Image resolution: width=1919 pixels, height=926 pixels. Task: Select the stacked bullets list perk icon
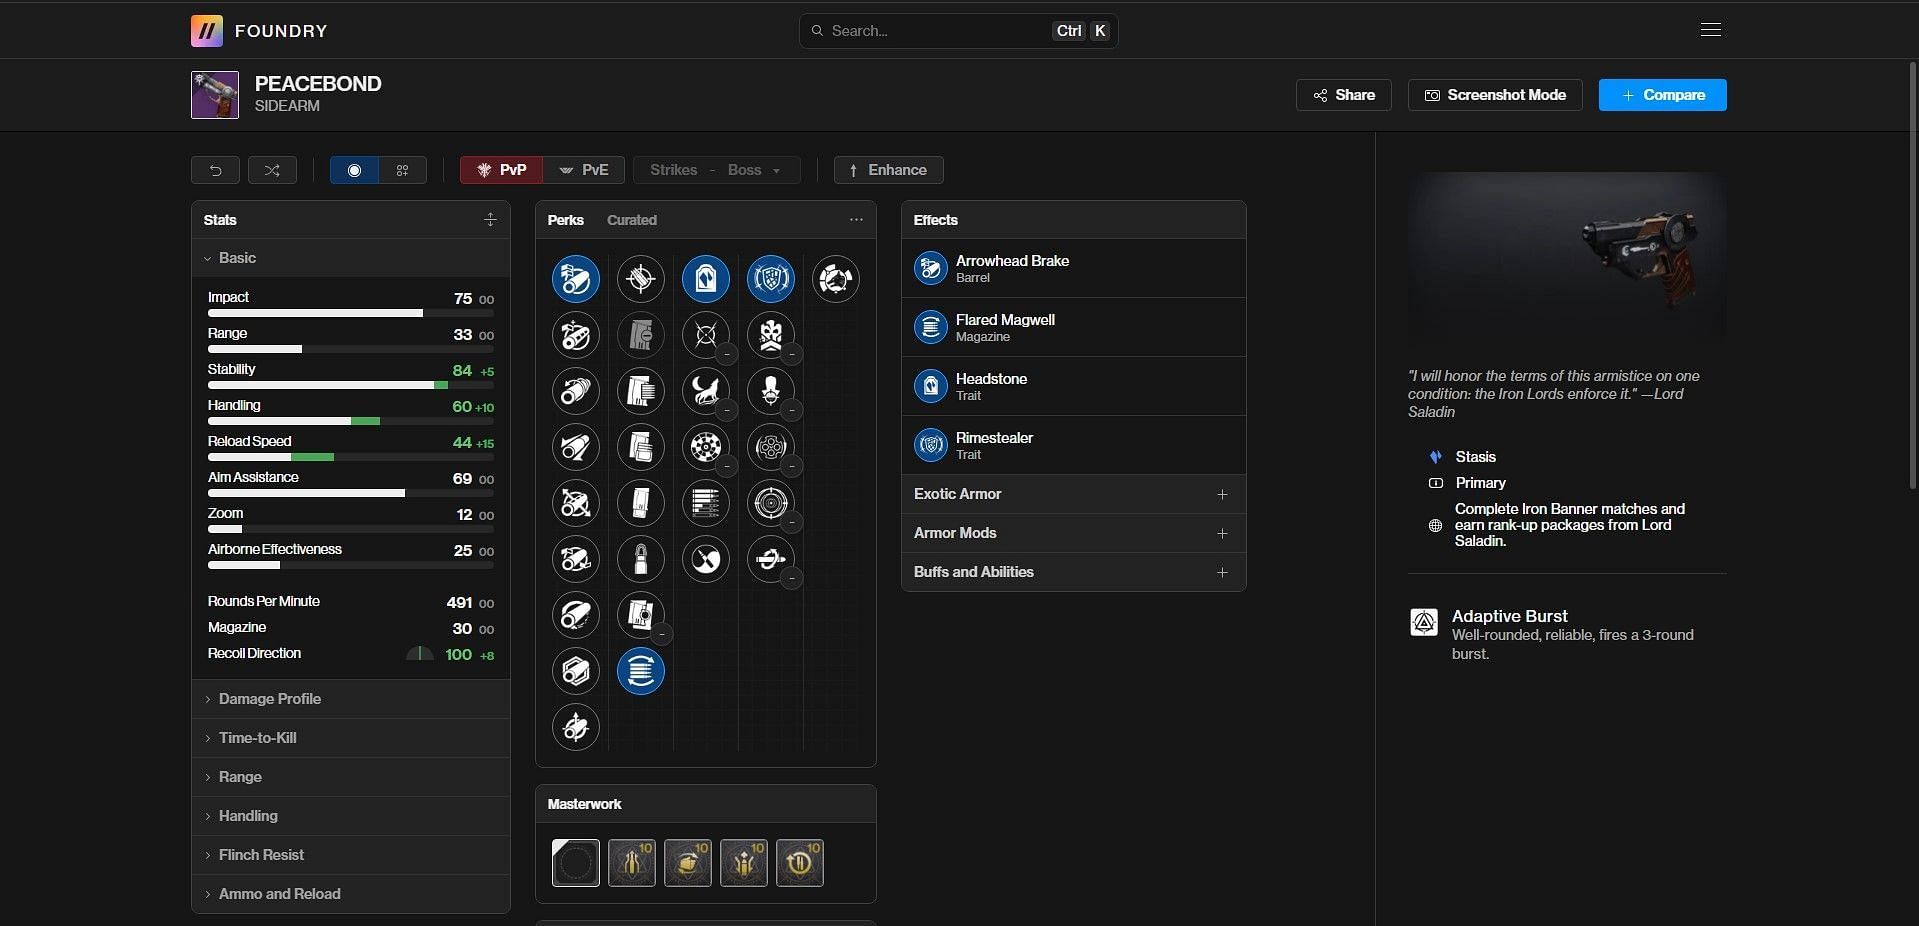(706, 503)
